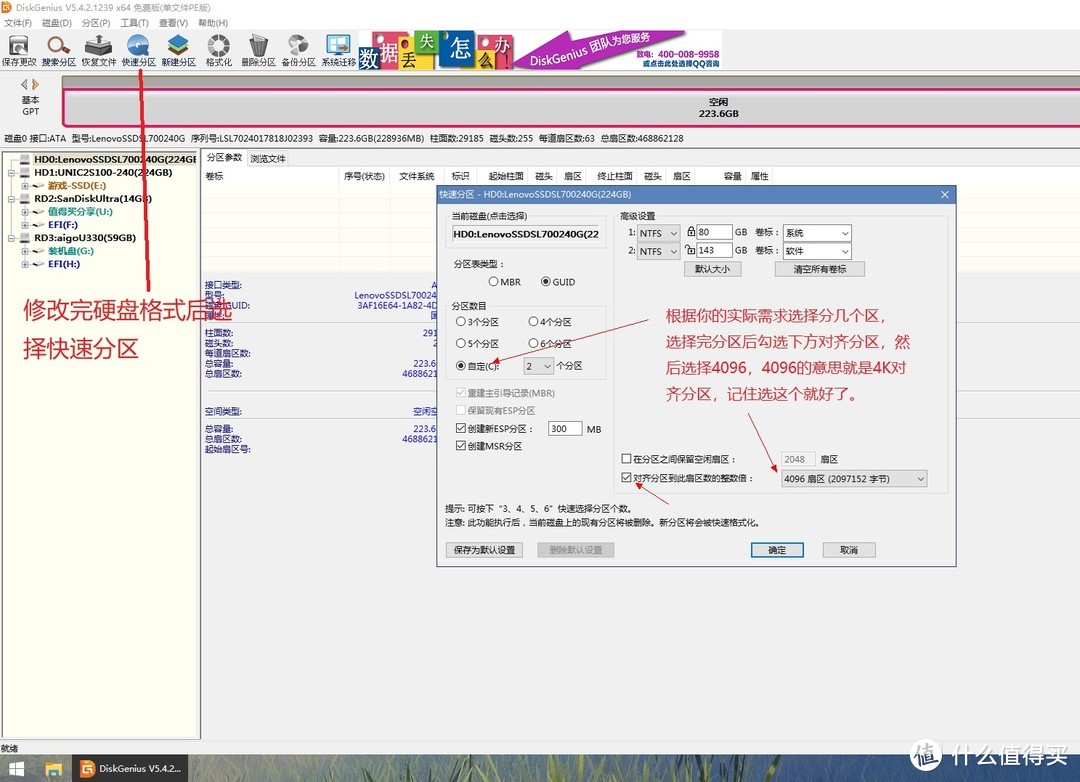Click the 删除分区 (Delete Partition) icon
Image resolution: width=1080 pixels, height=782 pixels.
(258, 46)
